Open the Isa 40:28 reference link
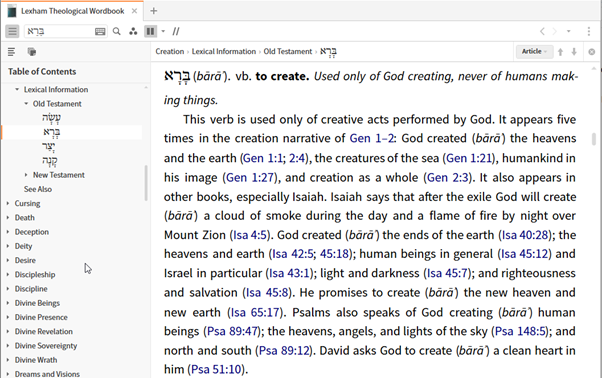Image resolution: width=602 pixels, height=378 pixels. pyautogui.click(x=524, y=235)
